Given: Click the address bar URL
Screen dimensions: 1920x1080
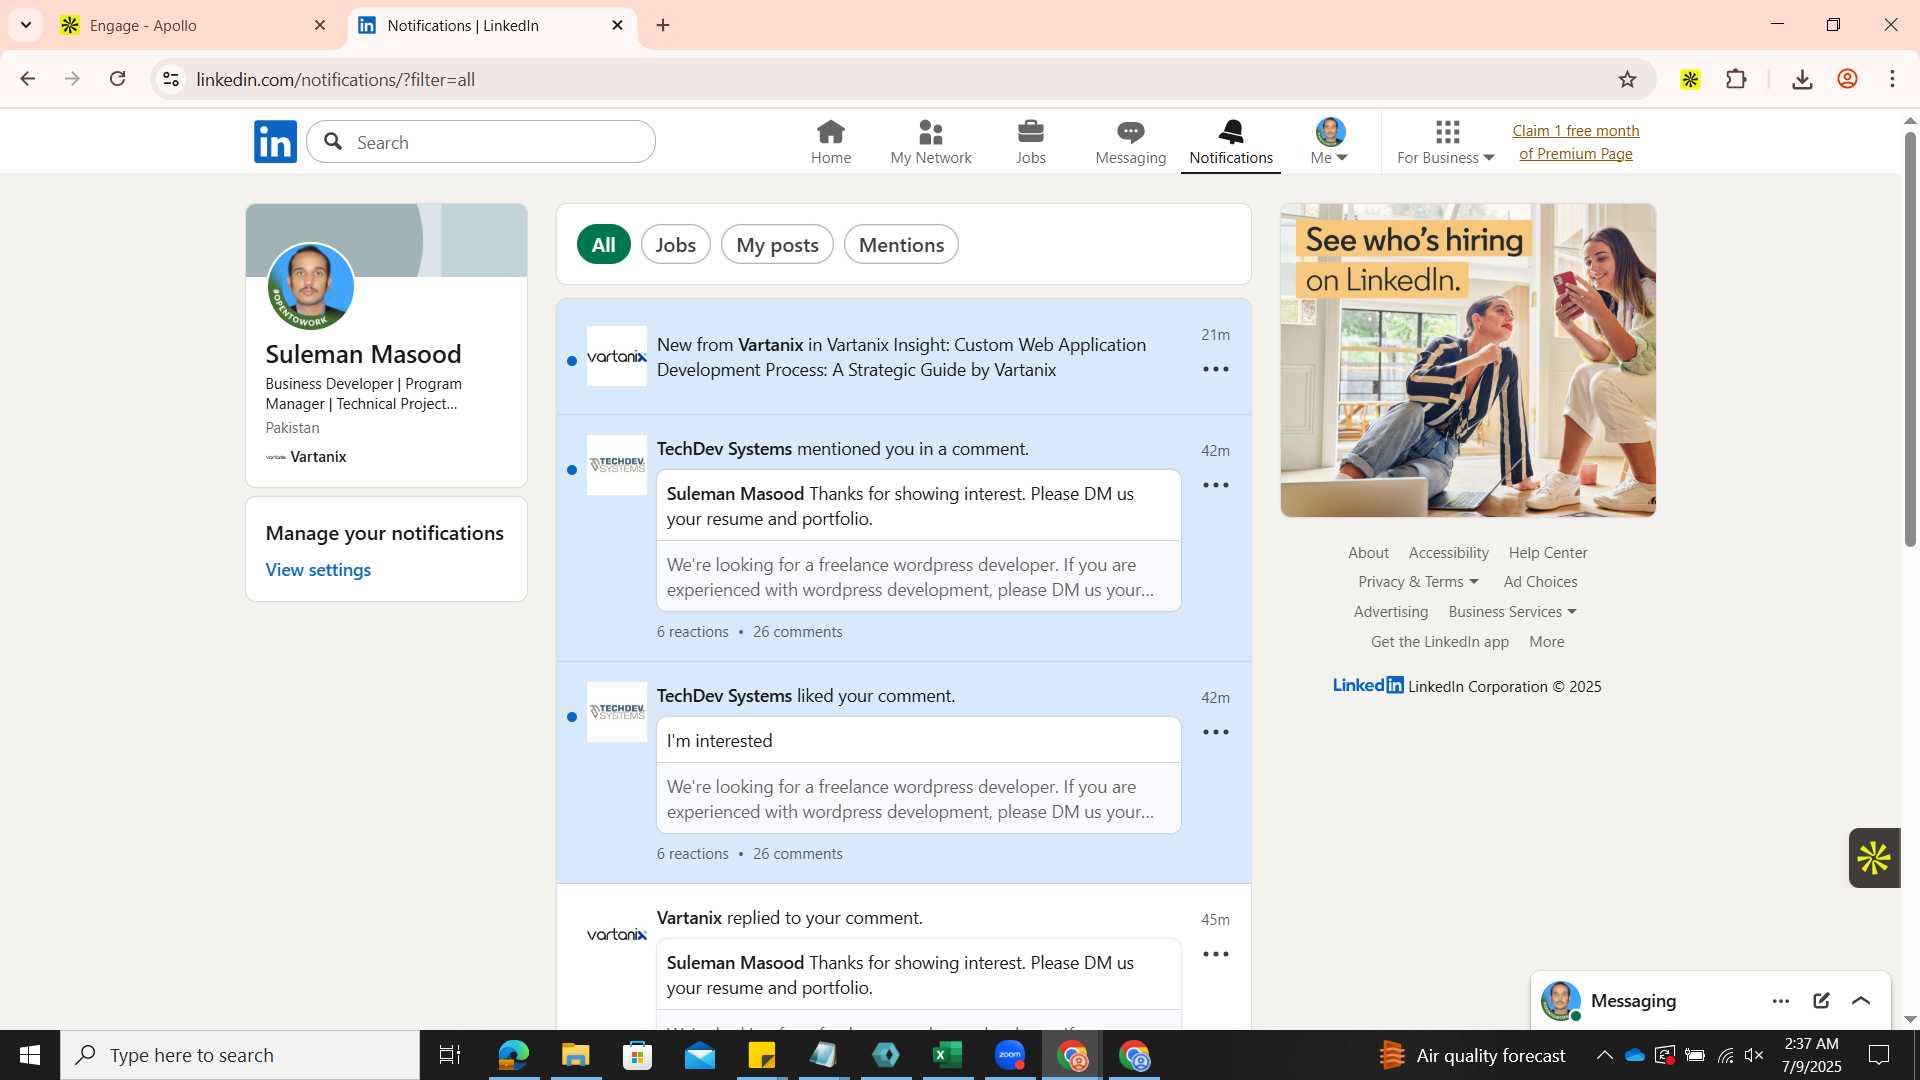Looking at the screenshot, I should [336, 79].
